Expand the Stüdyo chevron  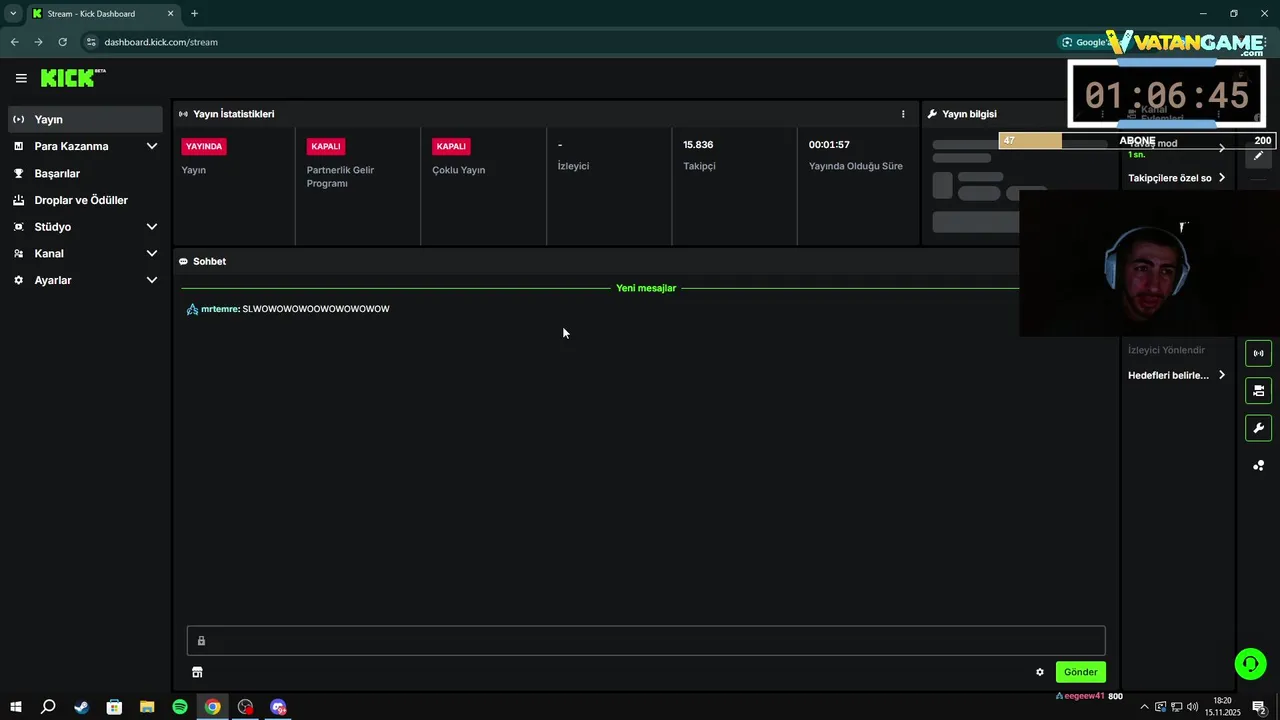tap(152, 227)
